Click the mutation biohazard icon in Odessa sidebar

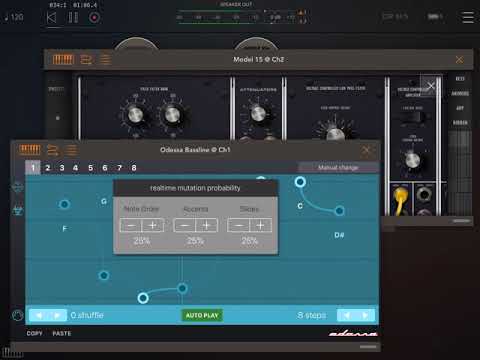[x=18, y=210]
